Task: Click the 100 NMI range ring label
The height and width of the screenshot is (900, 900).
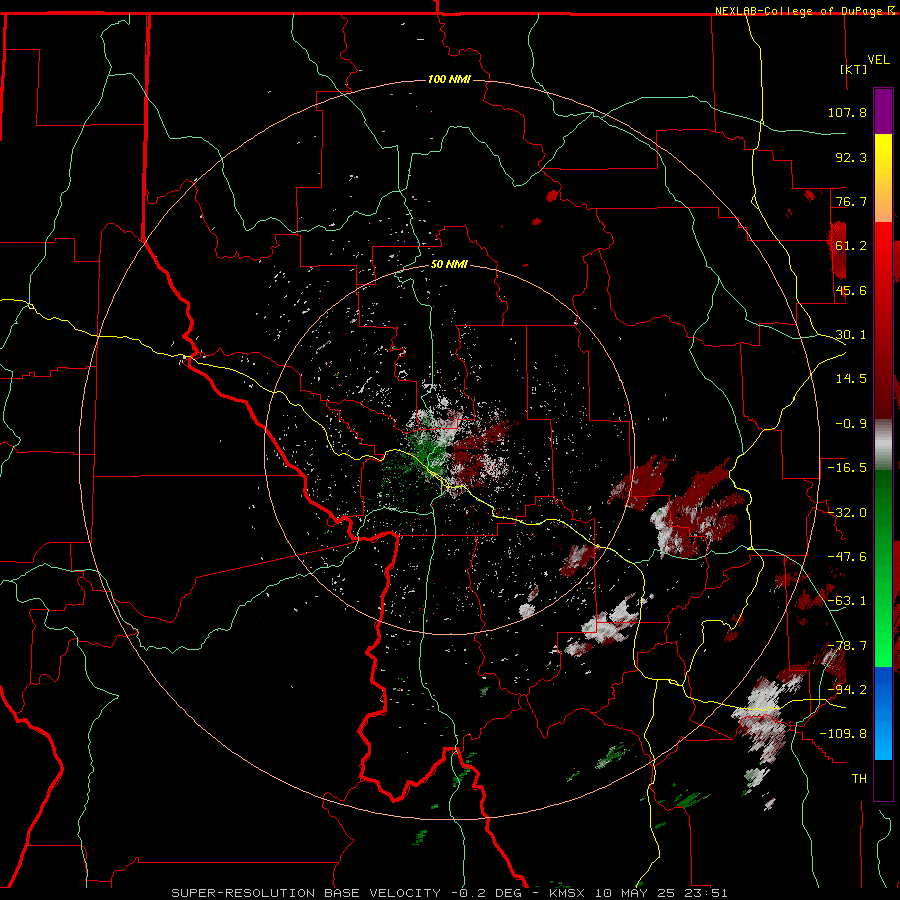Action: [x=449, y=79]
